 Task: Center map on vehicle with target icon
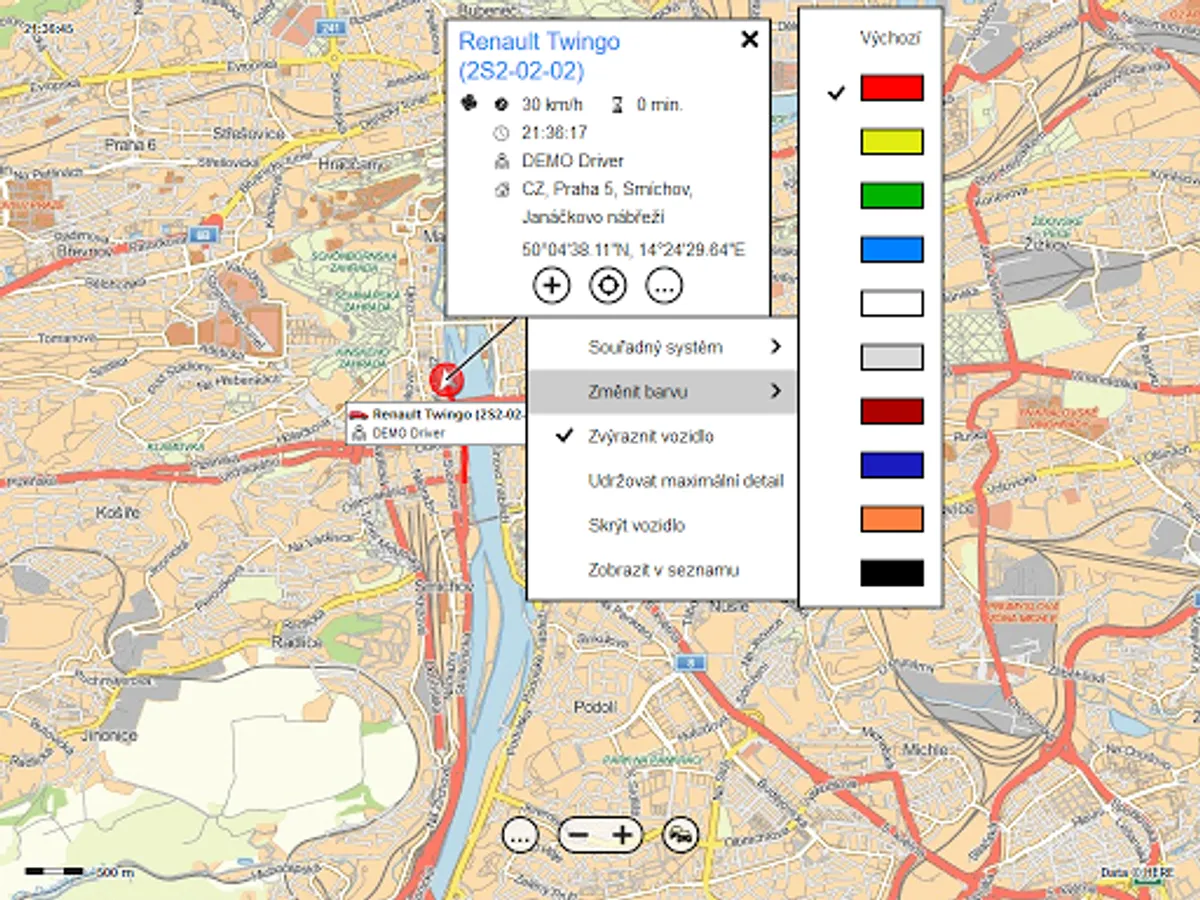coord(608,286)
